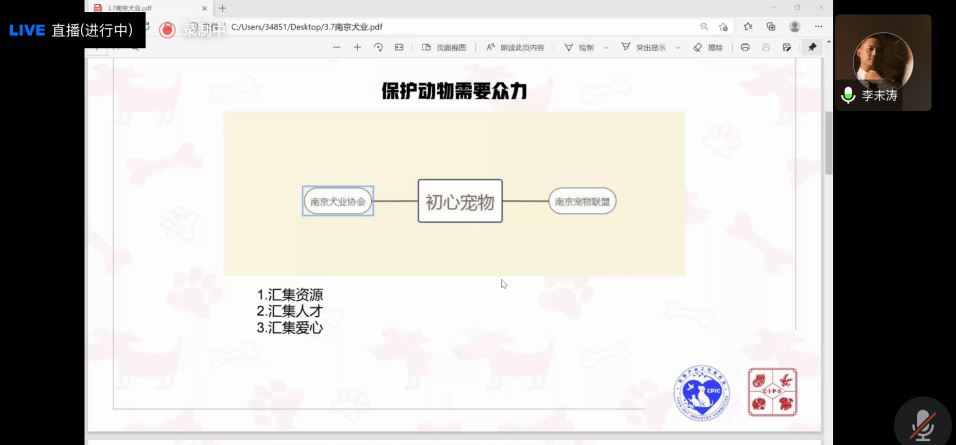The height and width of the screenshot is (445, 956).
Task: Click 朗读此页内容 read aloud
Action: (515, 48)
